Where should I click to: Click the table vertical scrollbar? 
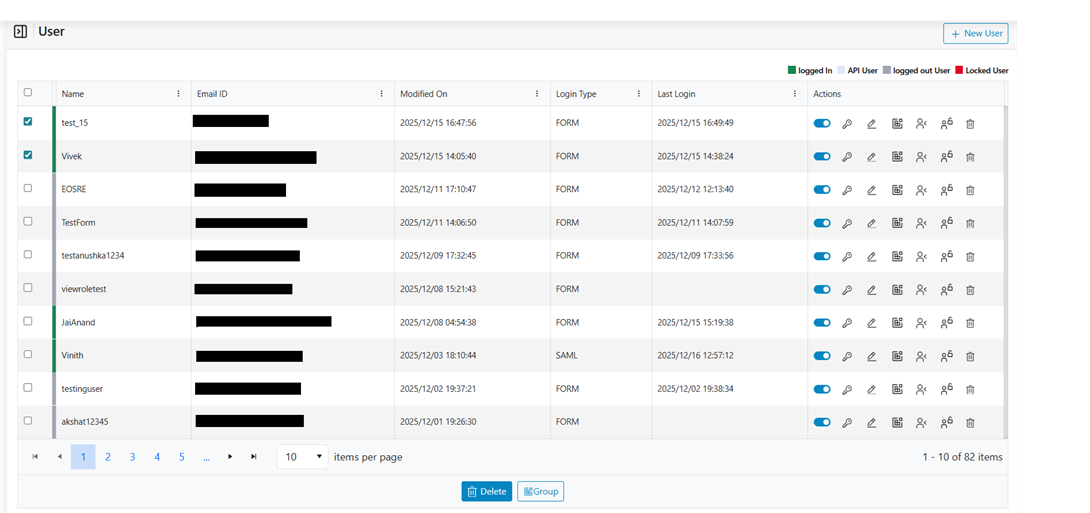coord(1006,272)
